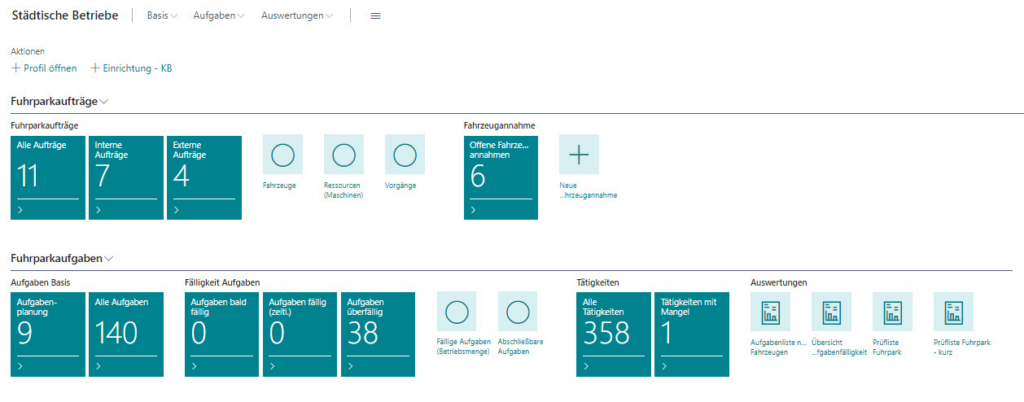
Task: Open the Prüfliste Fuhrpark - kurz report
Action: click(953, 312)
